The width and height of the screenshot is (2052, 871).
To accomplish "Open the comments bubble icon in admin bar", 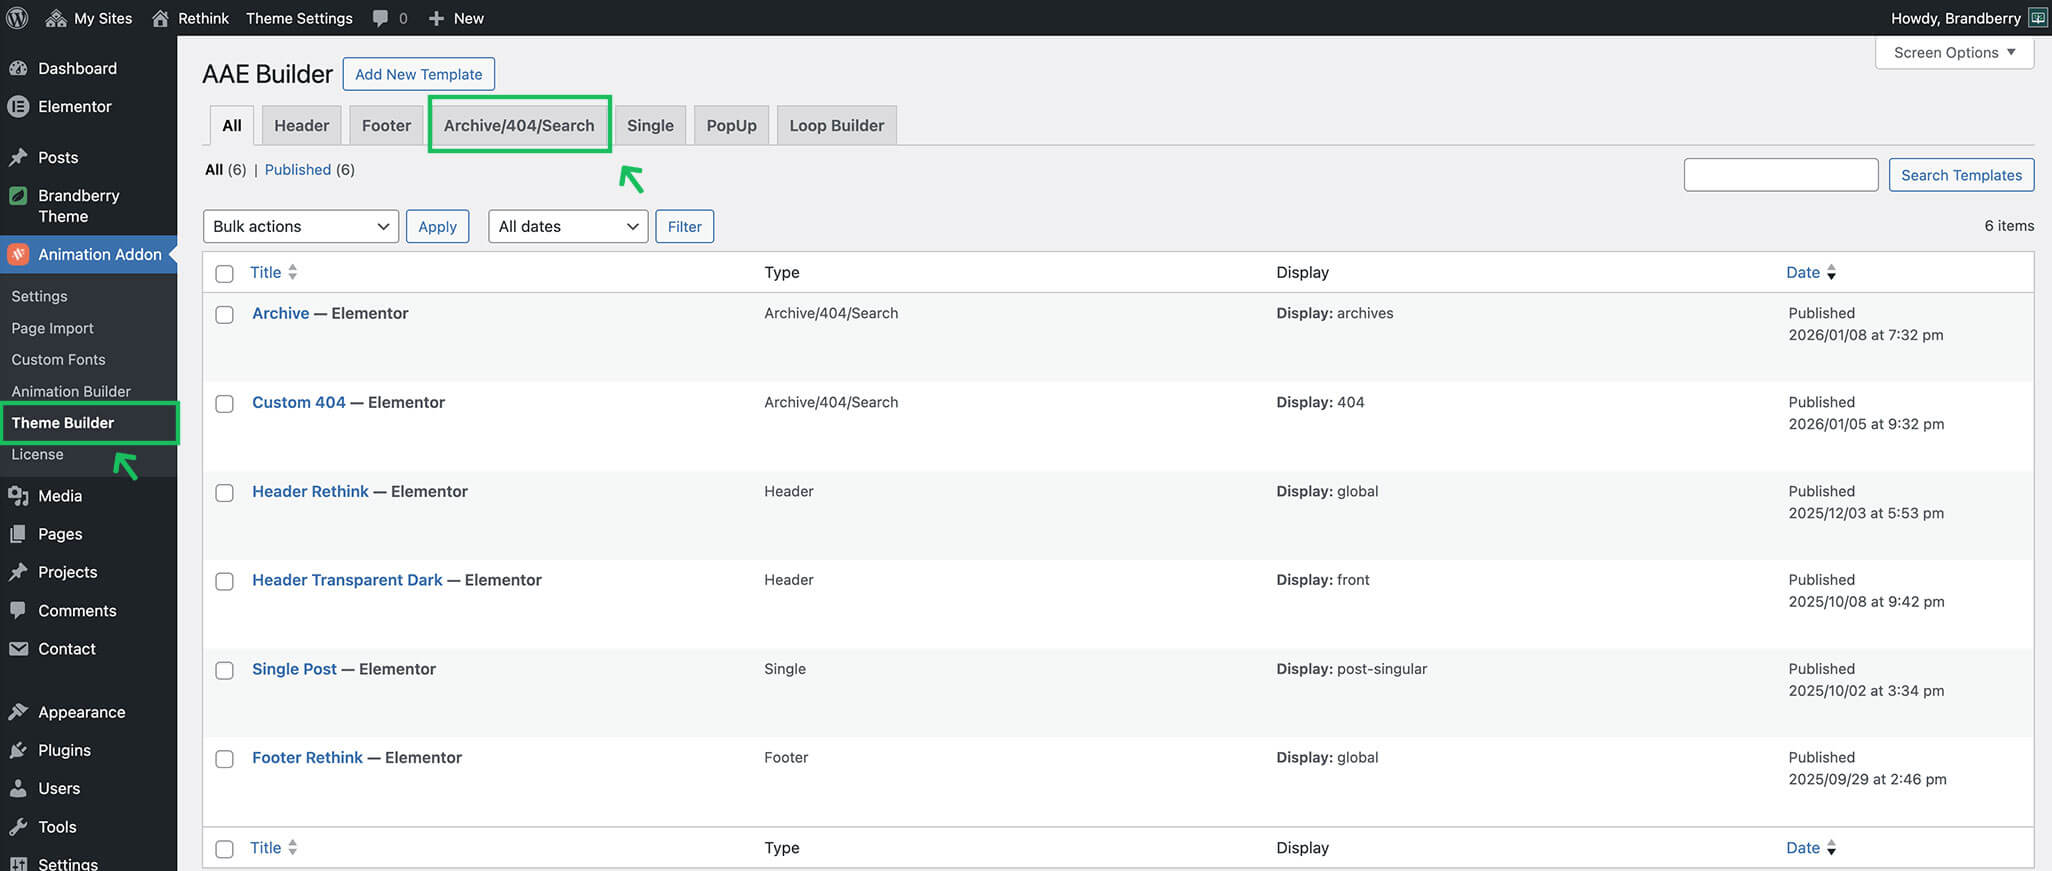I will tap(380, 18).
